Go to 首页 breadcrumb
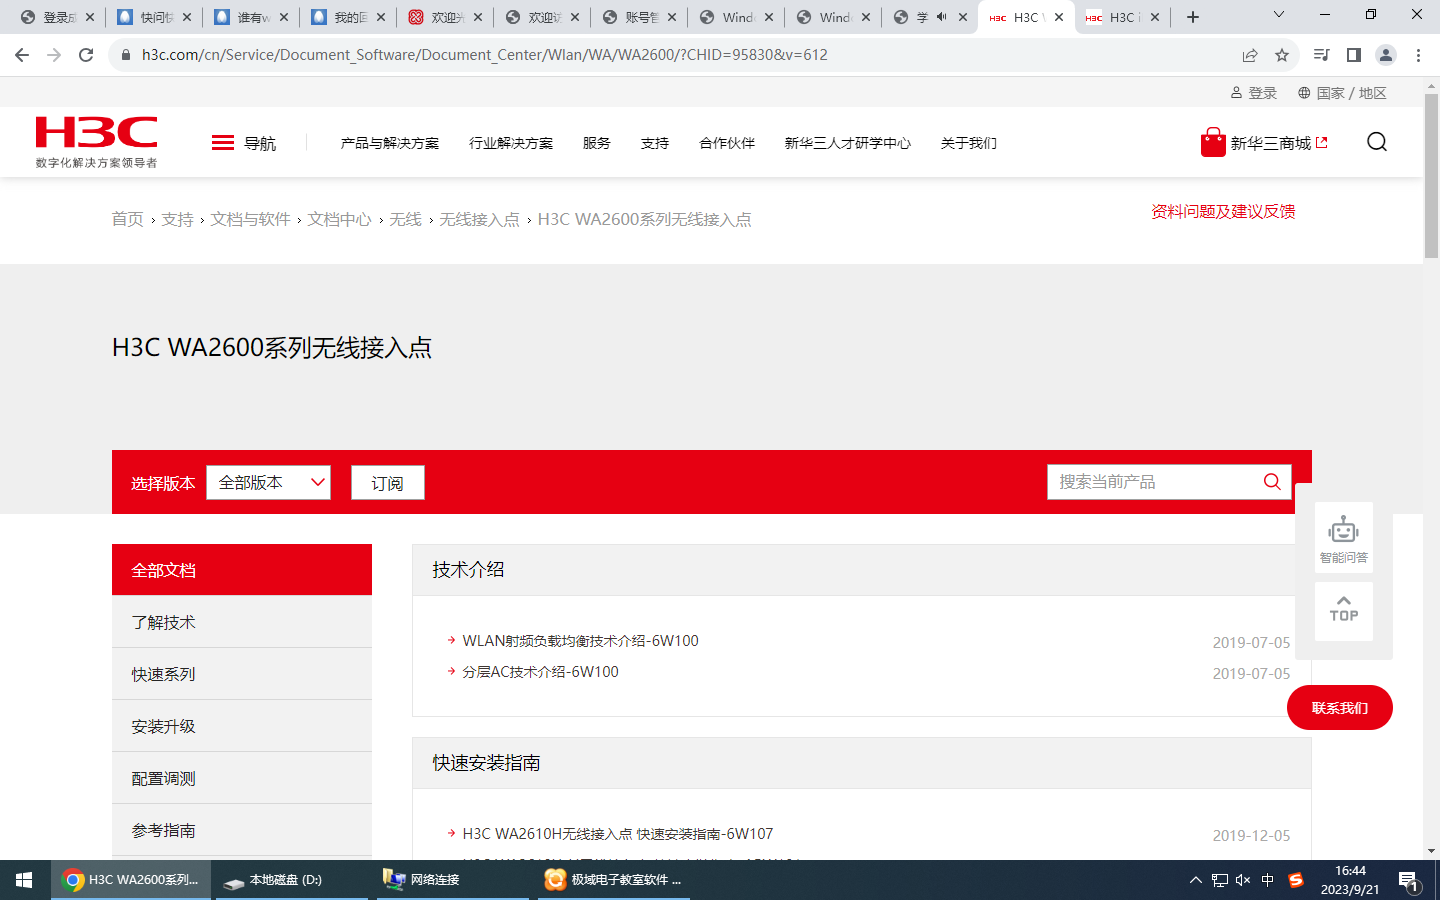Viewport: 1440px width, 900px height. click(x=127, y=219)
